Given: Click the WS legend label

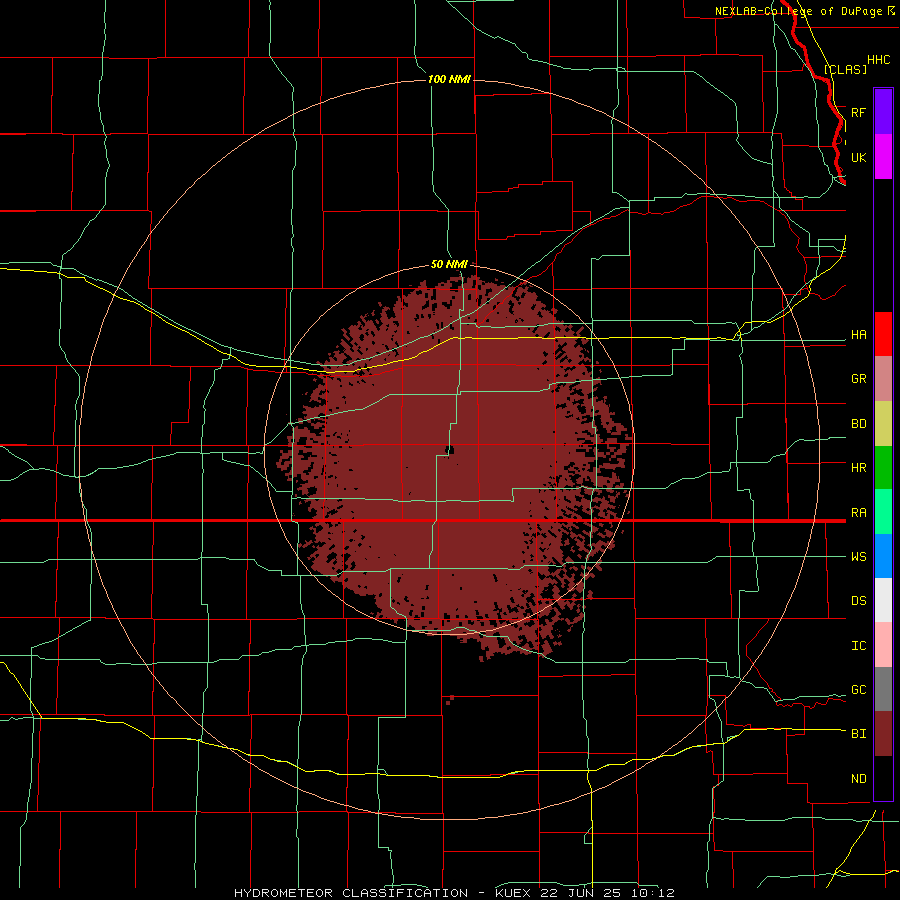Looking at the screenshot, I should pyautogui.click(x=858, y=557).
